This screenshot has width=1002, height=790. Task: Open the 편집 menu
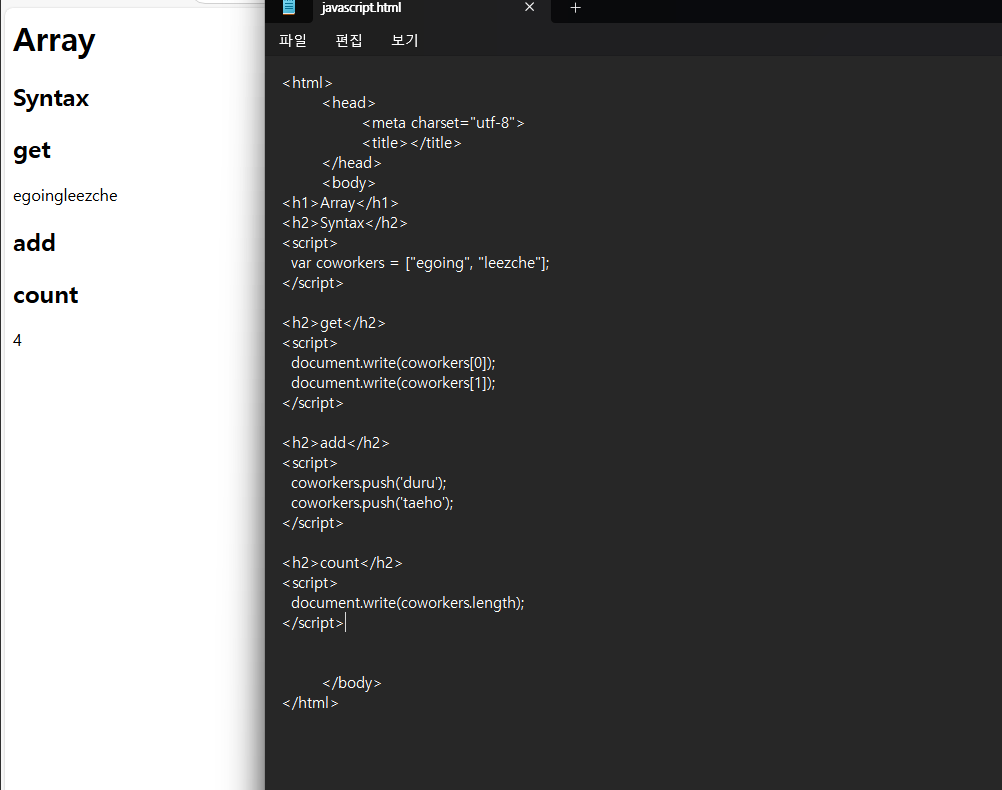(x=349, y=40)
